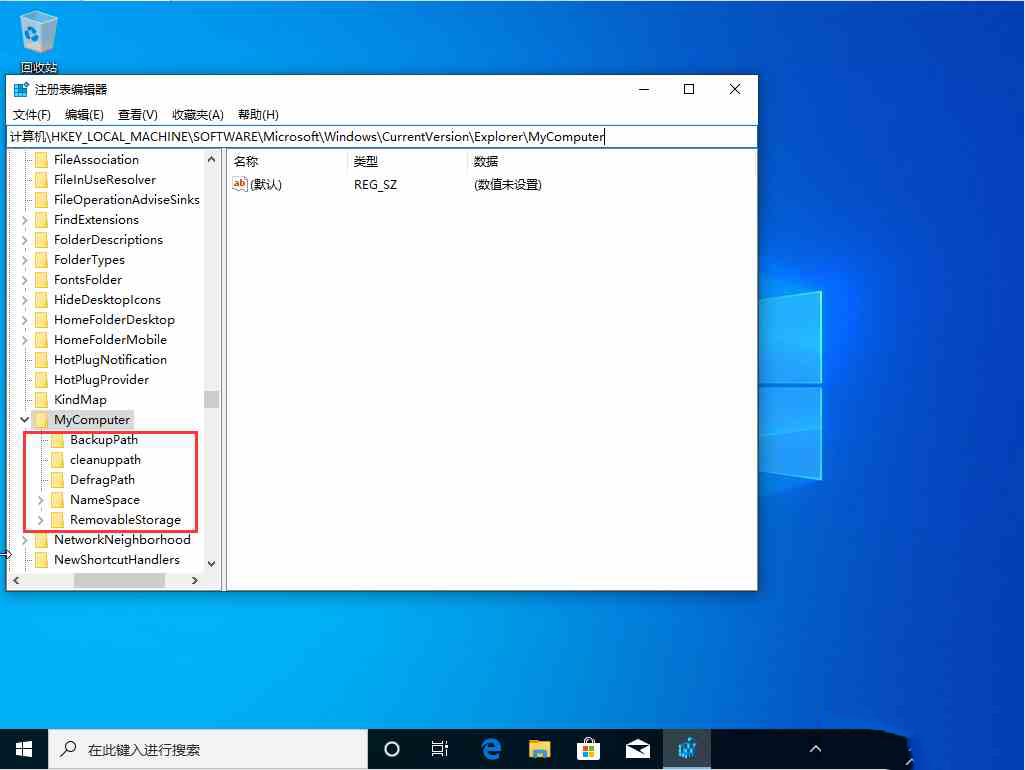This screenshot has height=770, width=1025.
Task: Click tree horizontal scroll right arrow
Action: click(x=194, y=580)
